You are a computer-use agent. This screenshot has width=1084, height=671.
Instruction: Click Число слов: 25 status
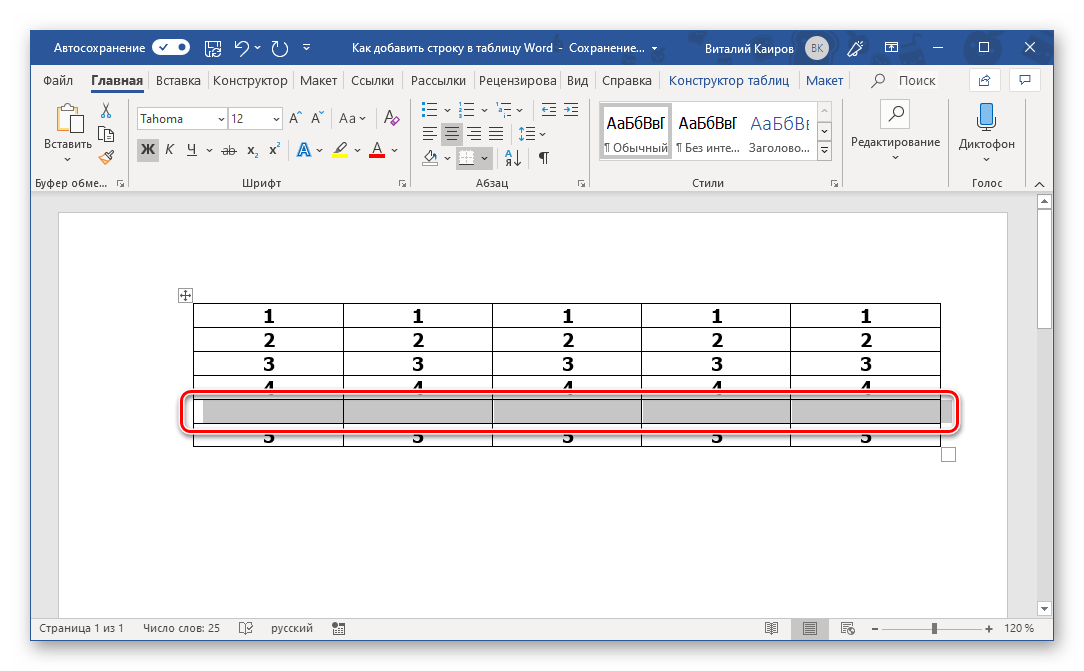[x=181, y=628]
